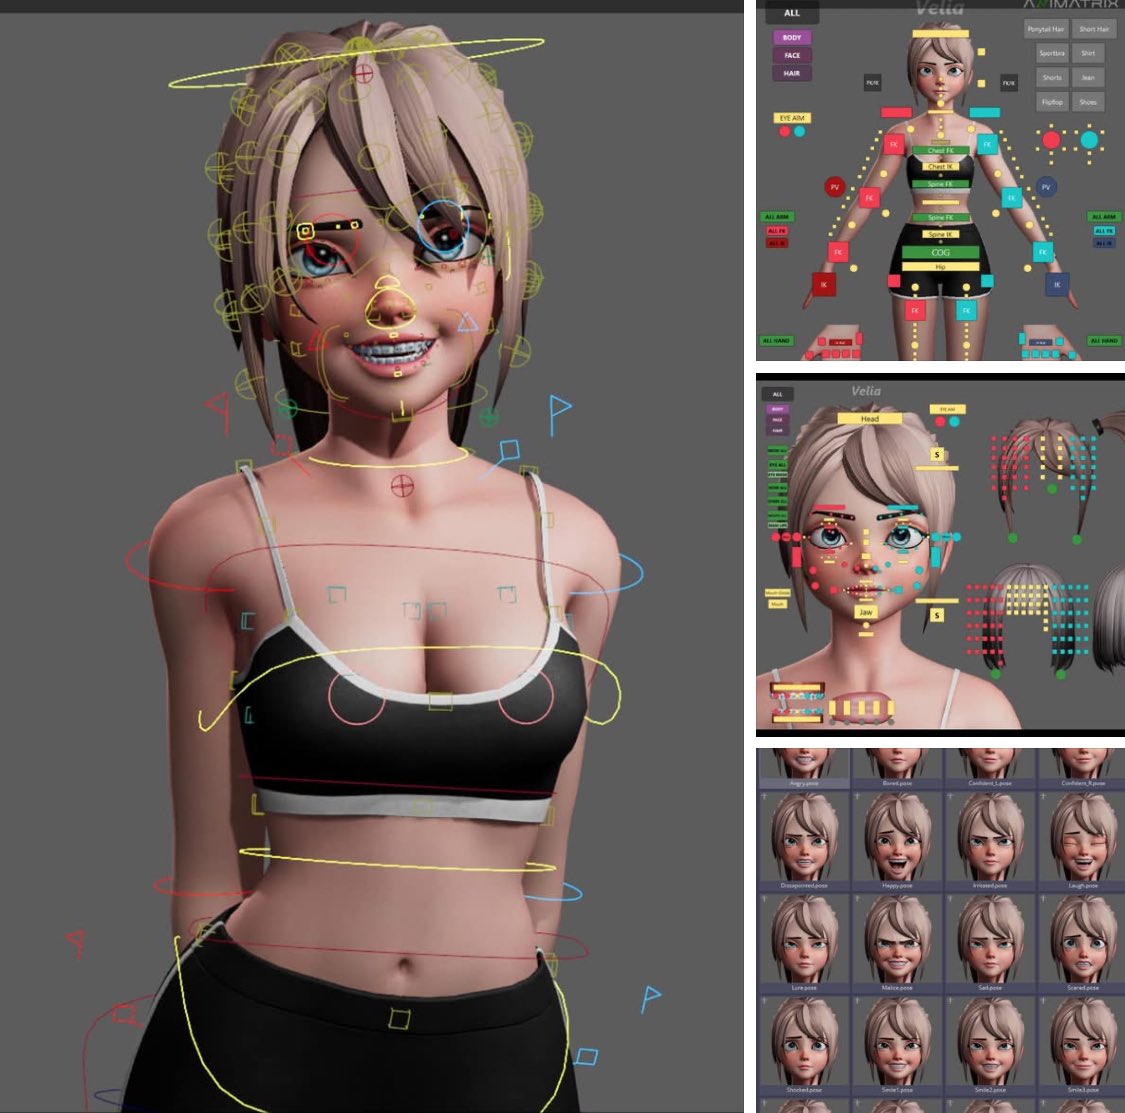This screenshot has height=1113, width=1125.
Task: Click ALL ARM button above cyan ALL FK
Action: (x=1104, y=217)
